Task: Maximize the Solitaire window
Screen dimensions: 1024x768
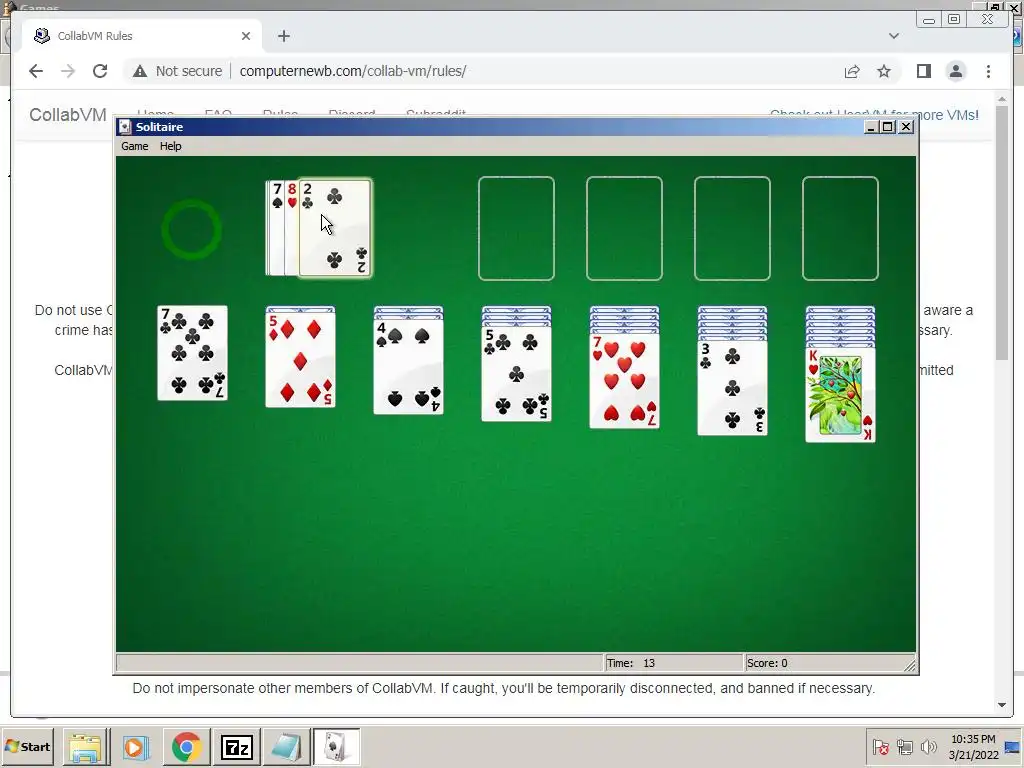Action: (x=888, y=127)
